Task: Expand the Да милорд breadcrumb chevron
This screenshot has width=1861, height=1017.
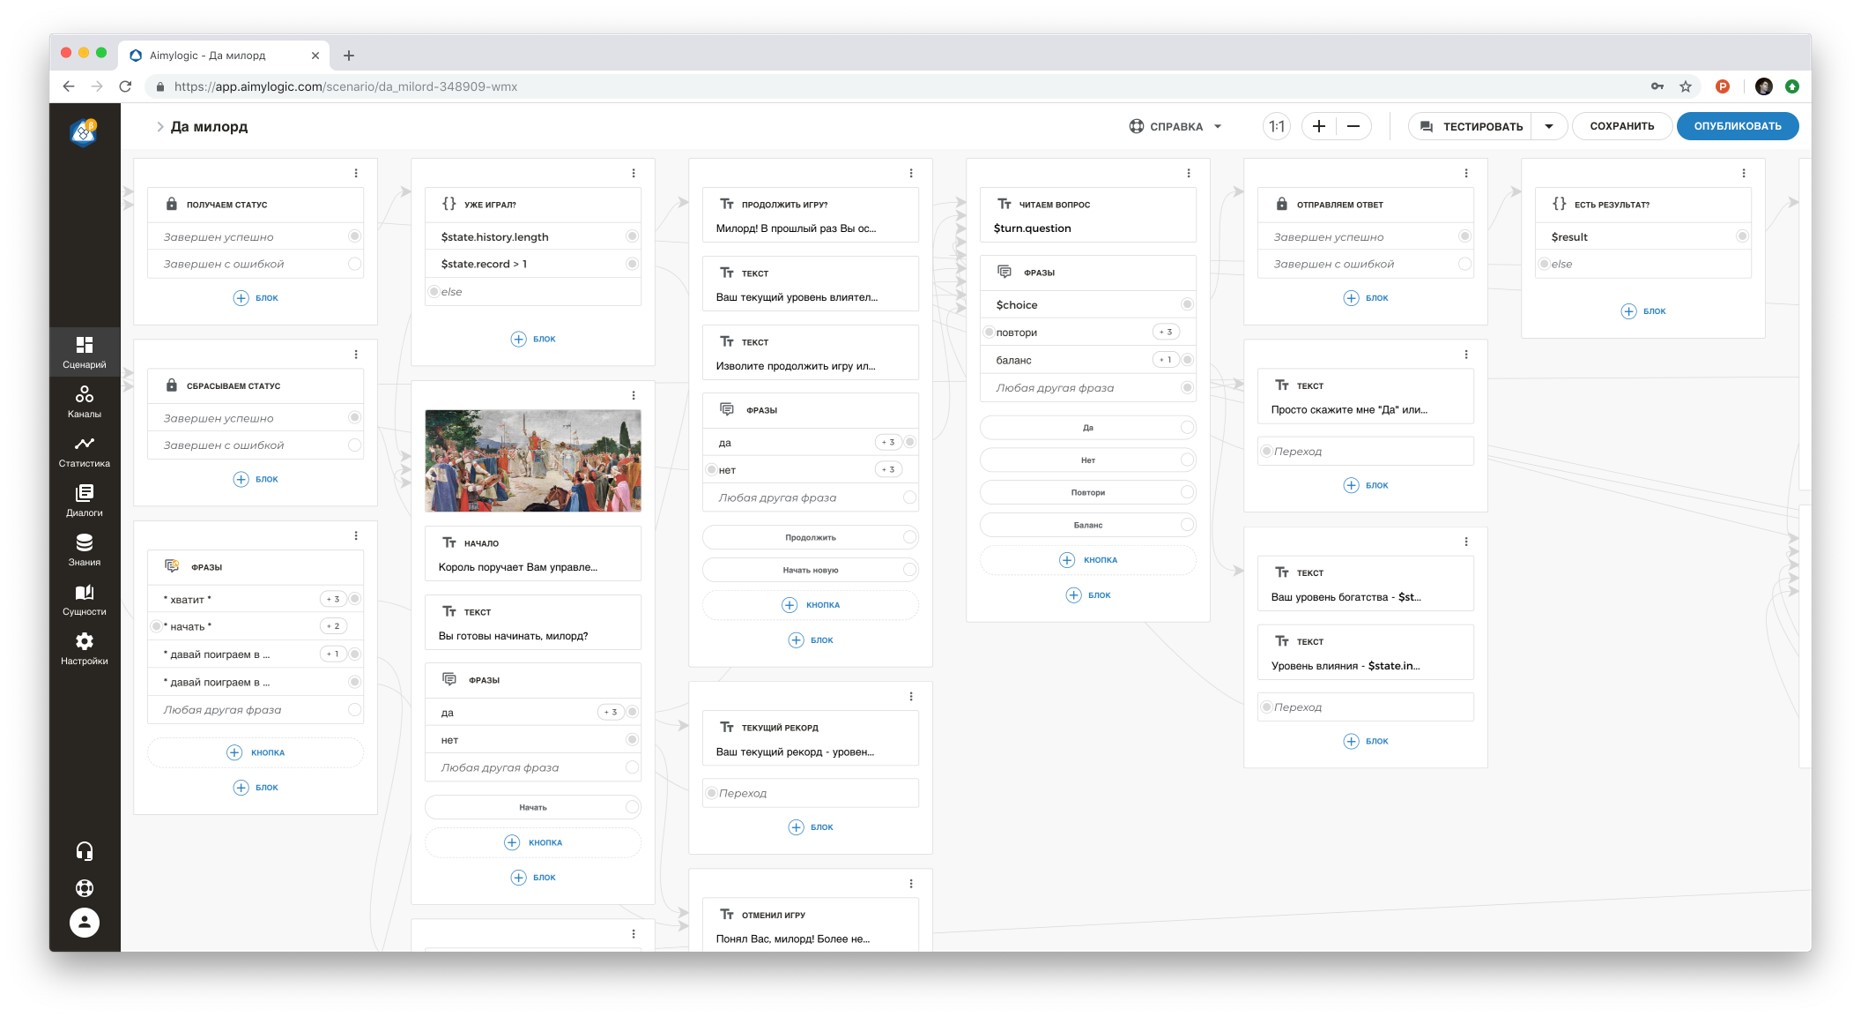Action: tap(159, 127)
